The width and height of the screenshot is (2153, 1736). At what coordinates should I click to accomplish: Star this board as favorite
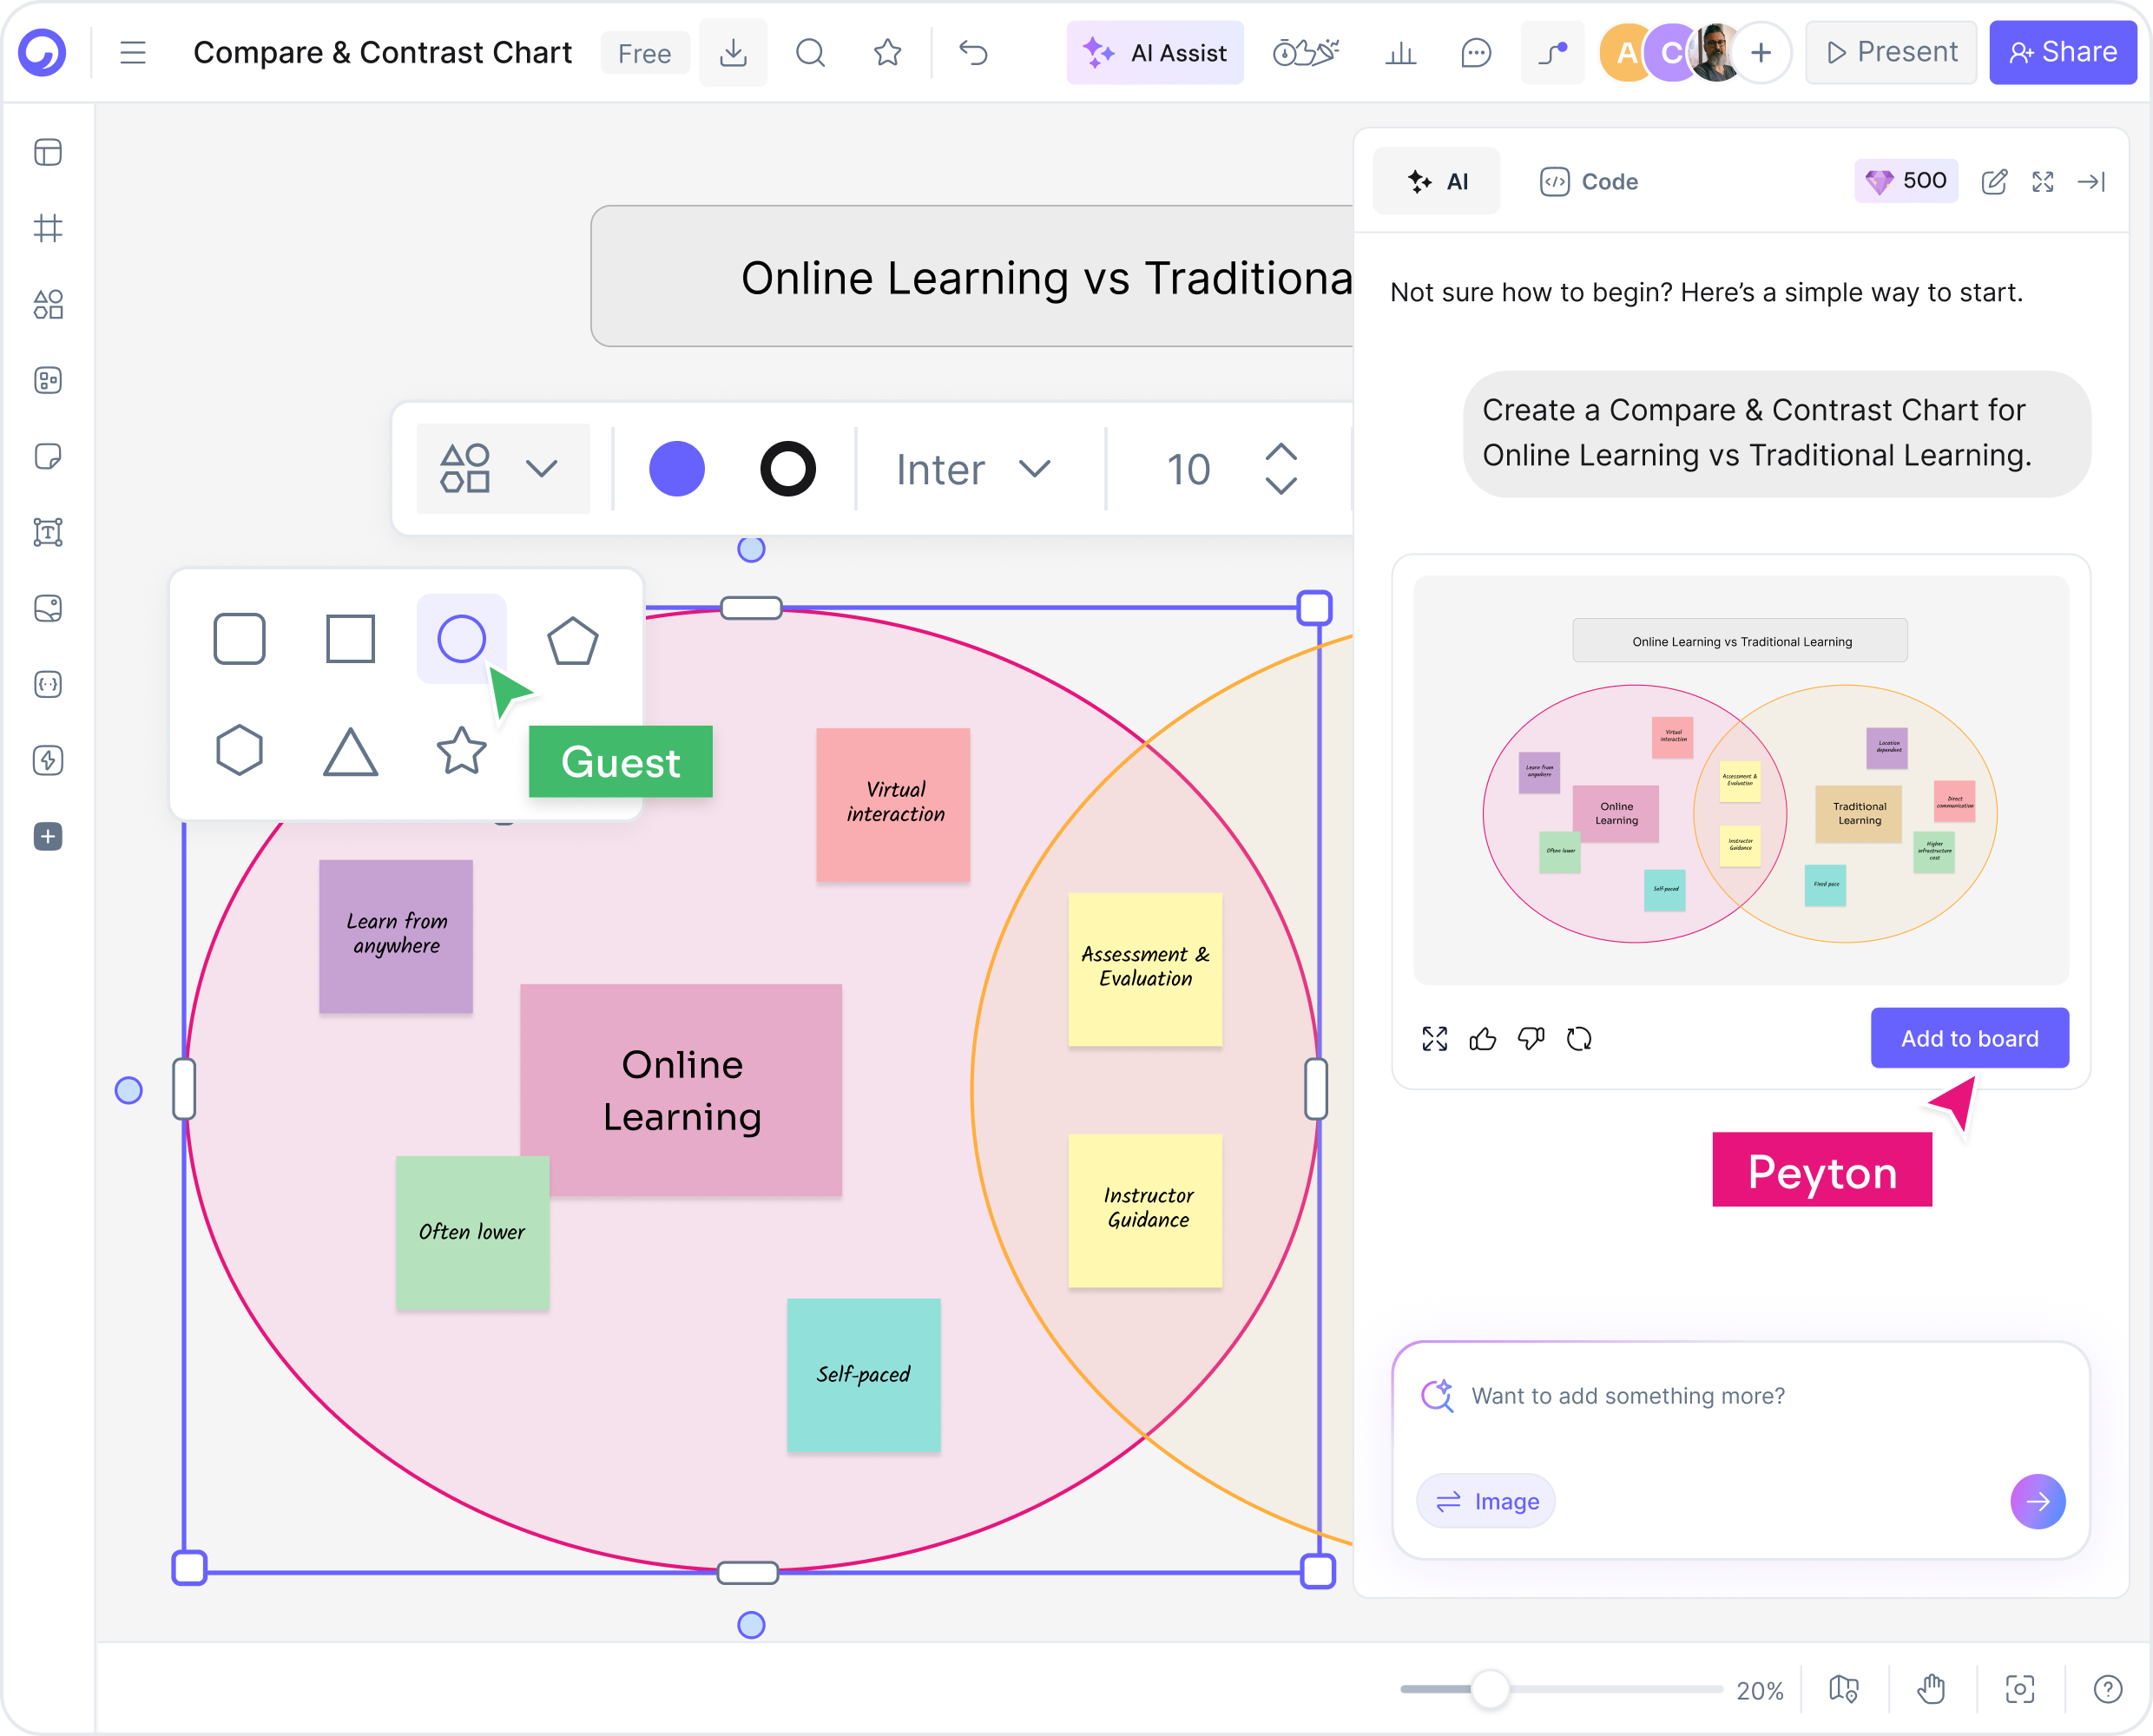tap(887, 53)
